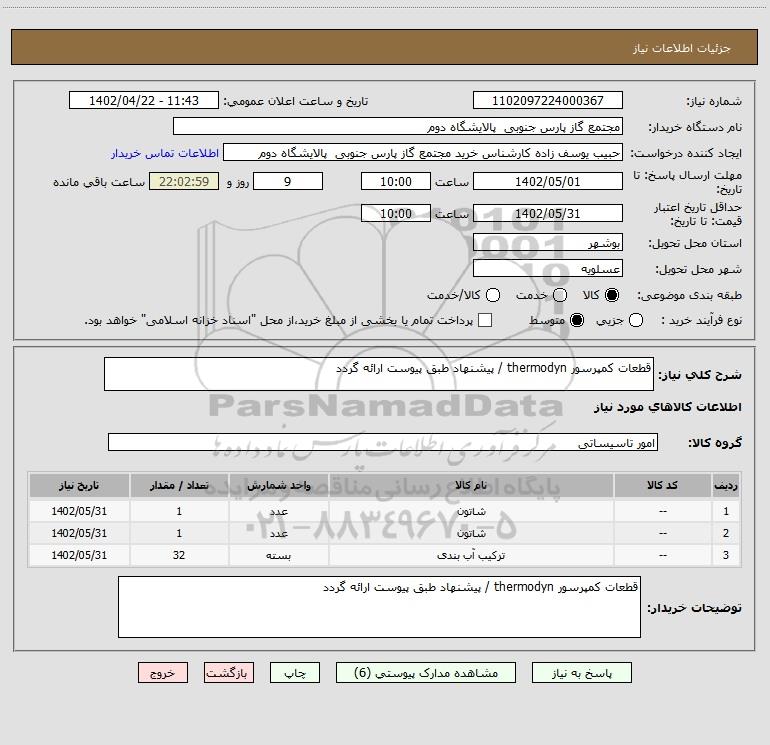Click the پاسخ به نیاز button
Viewport: 770px width, 745px height.
(x=582, y=673)
